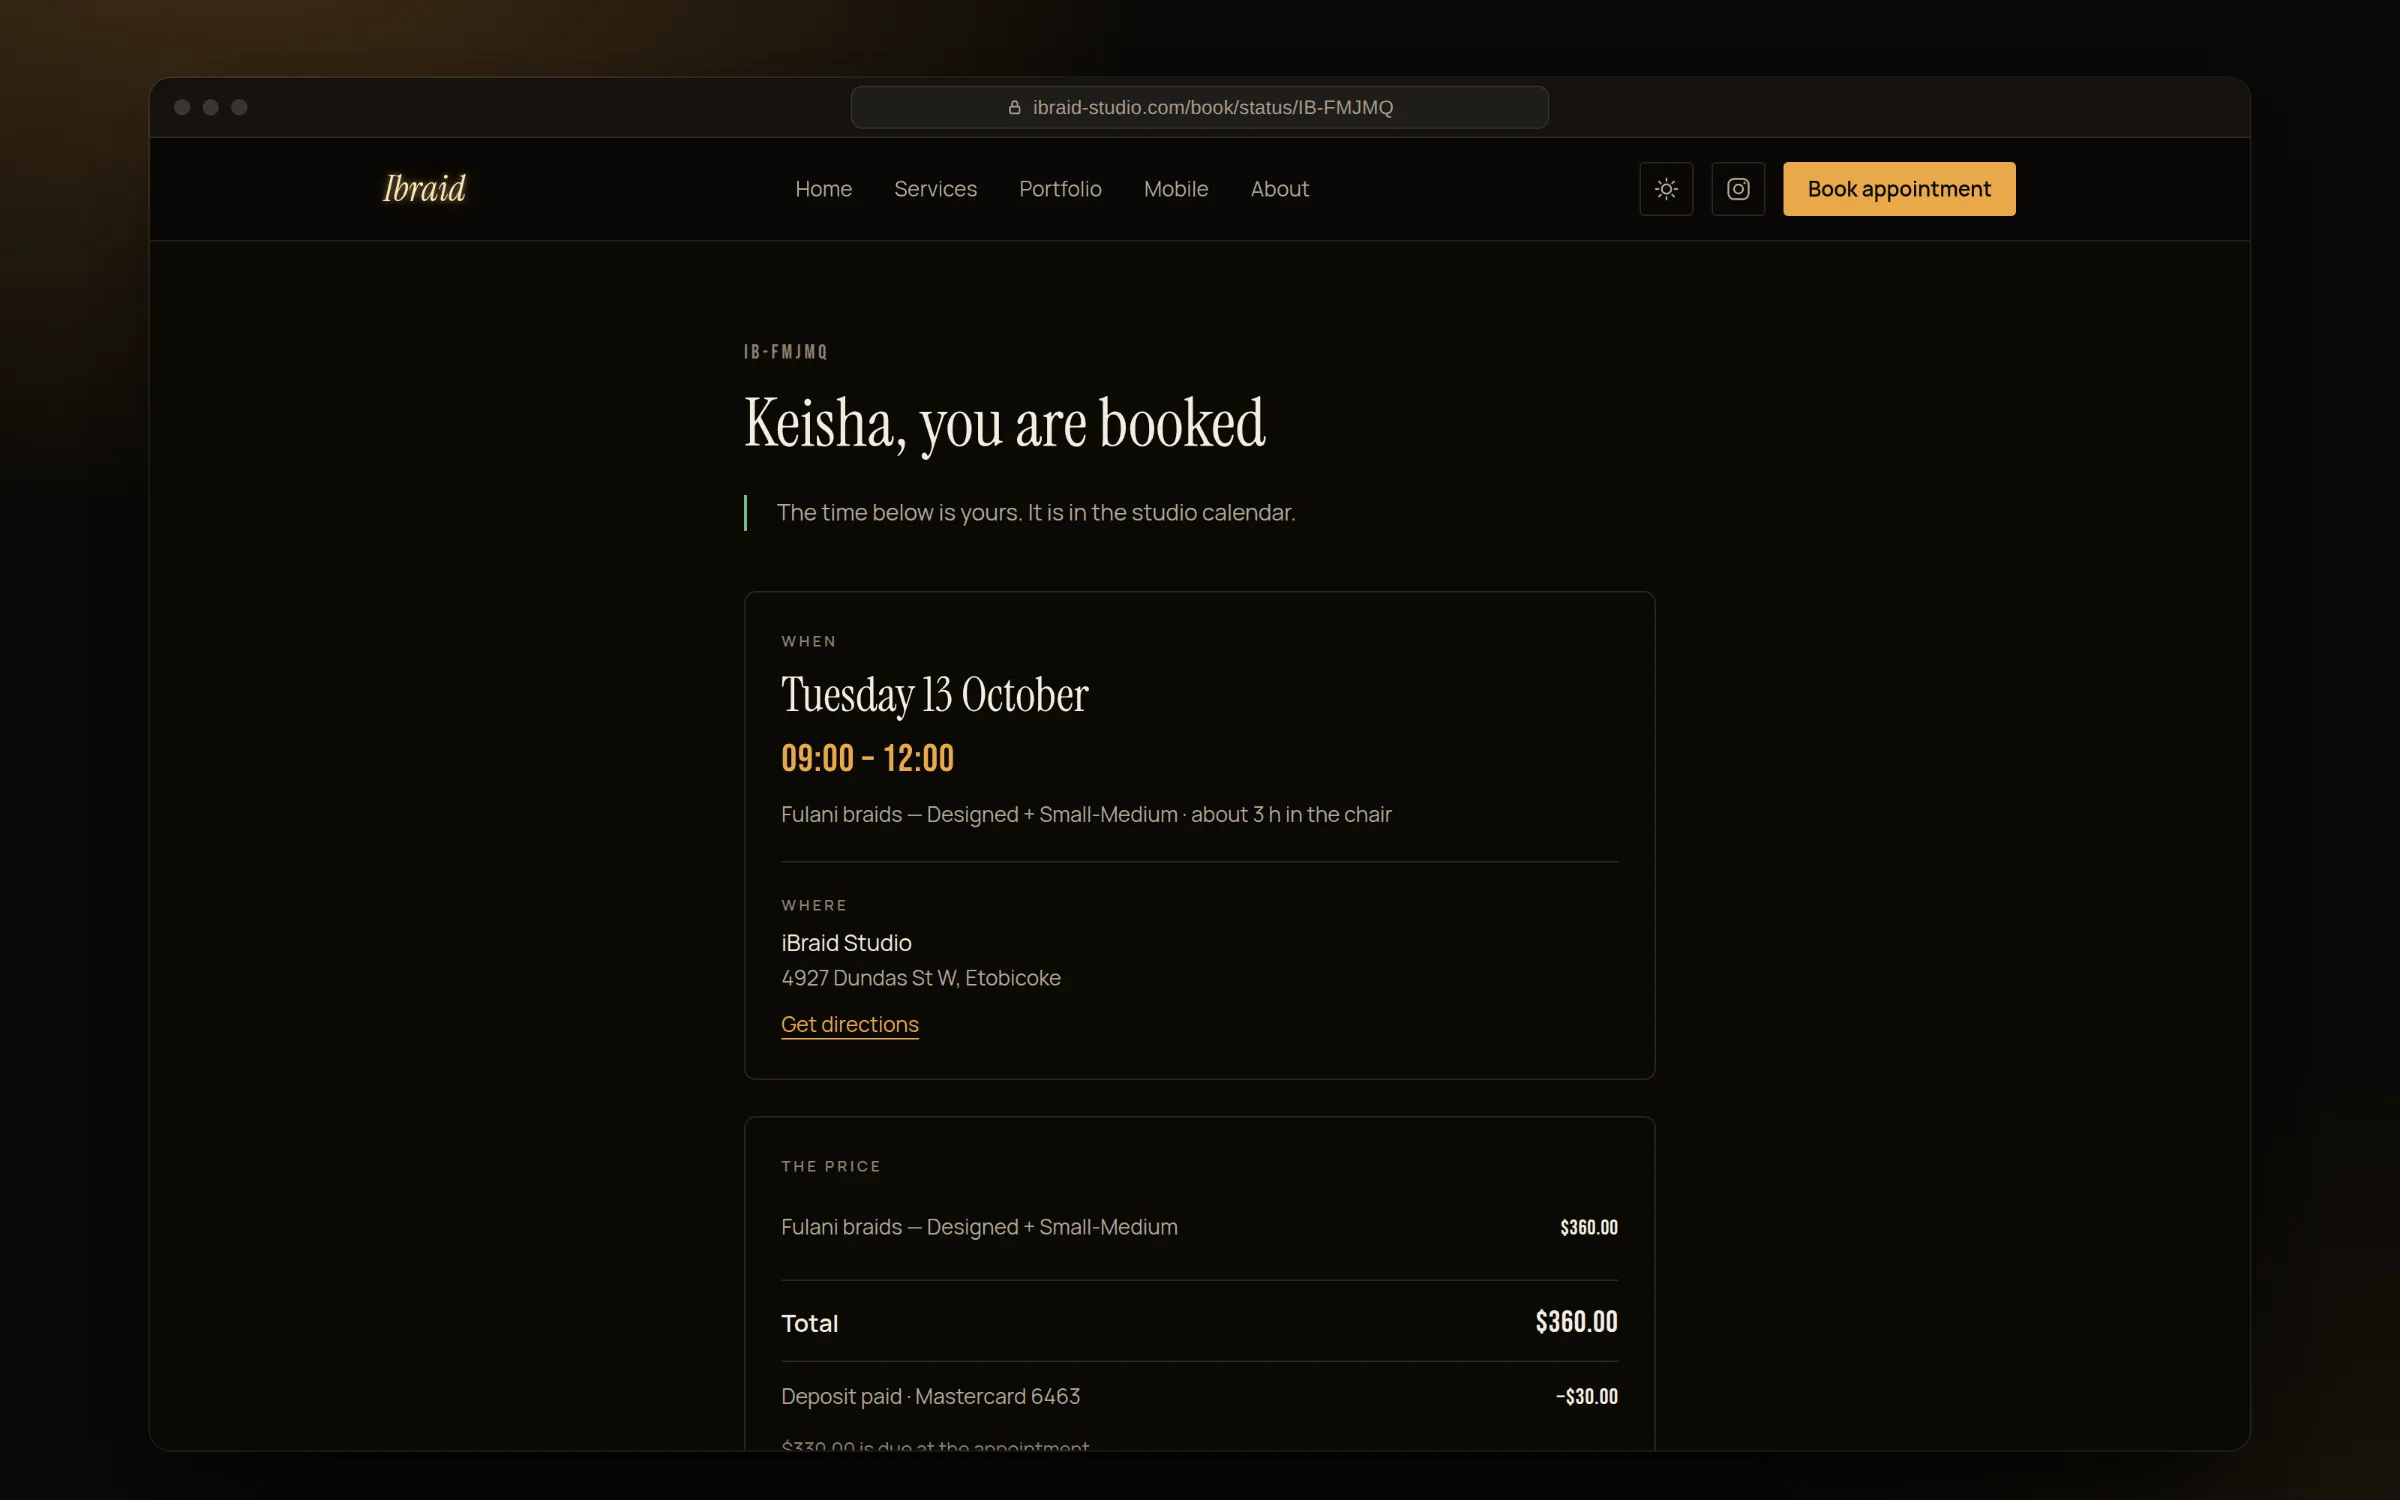Click the 09:00 – 12:00 time slot

pyautogui.click(x=867, y=758)
